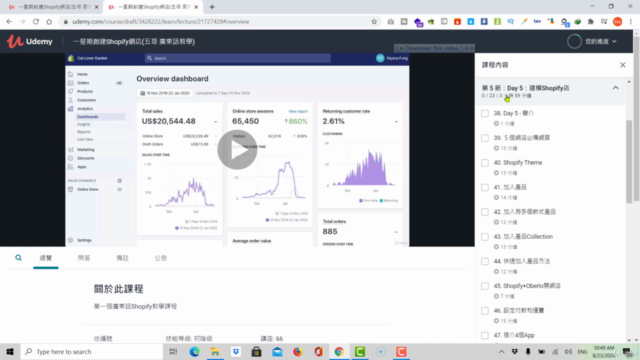640x360 pixels.
Task: Open the progress dropdown in header
Action: point(601,41)
